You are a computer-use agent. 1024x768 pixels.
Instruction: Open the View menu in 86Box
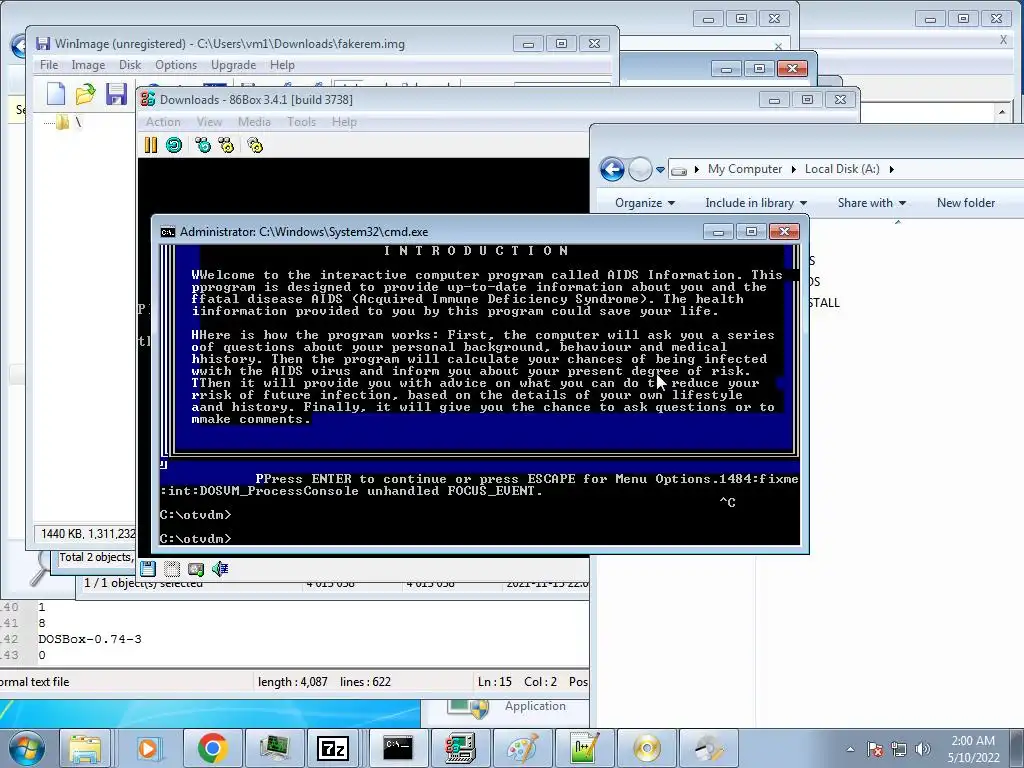209,121
